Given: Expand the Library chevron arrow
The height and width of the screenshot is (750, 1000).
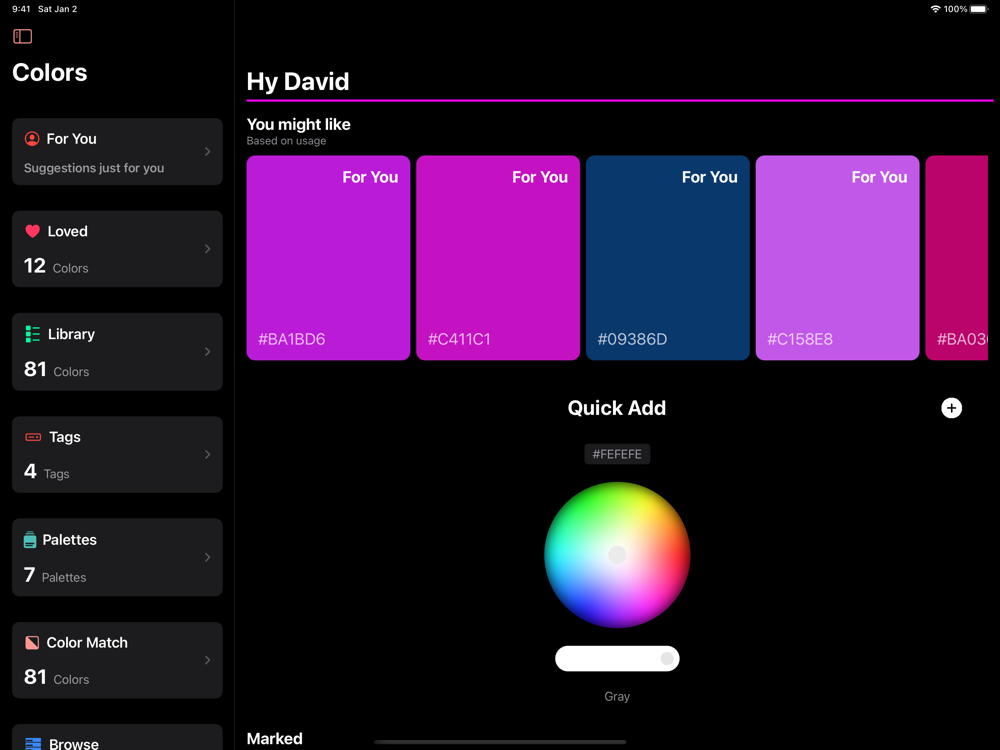Looking at the screenshot, I should [x=207, y=352].
